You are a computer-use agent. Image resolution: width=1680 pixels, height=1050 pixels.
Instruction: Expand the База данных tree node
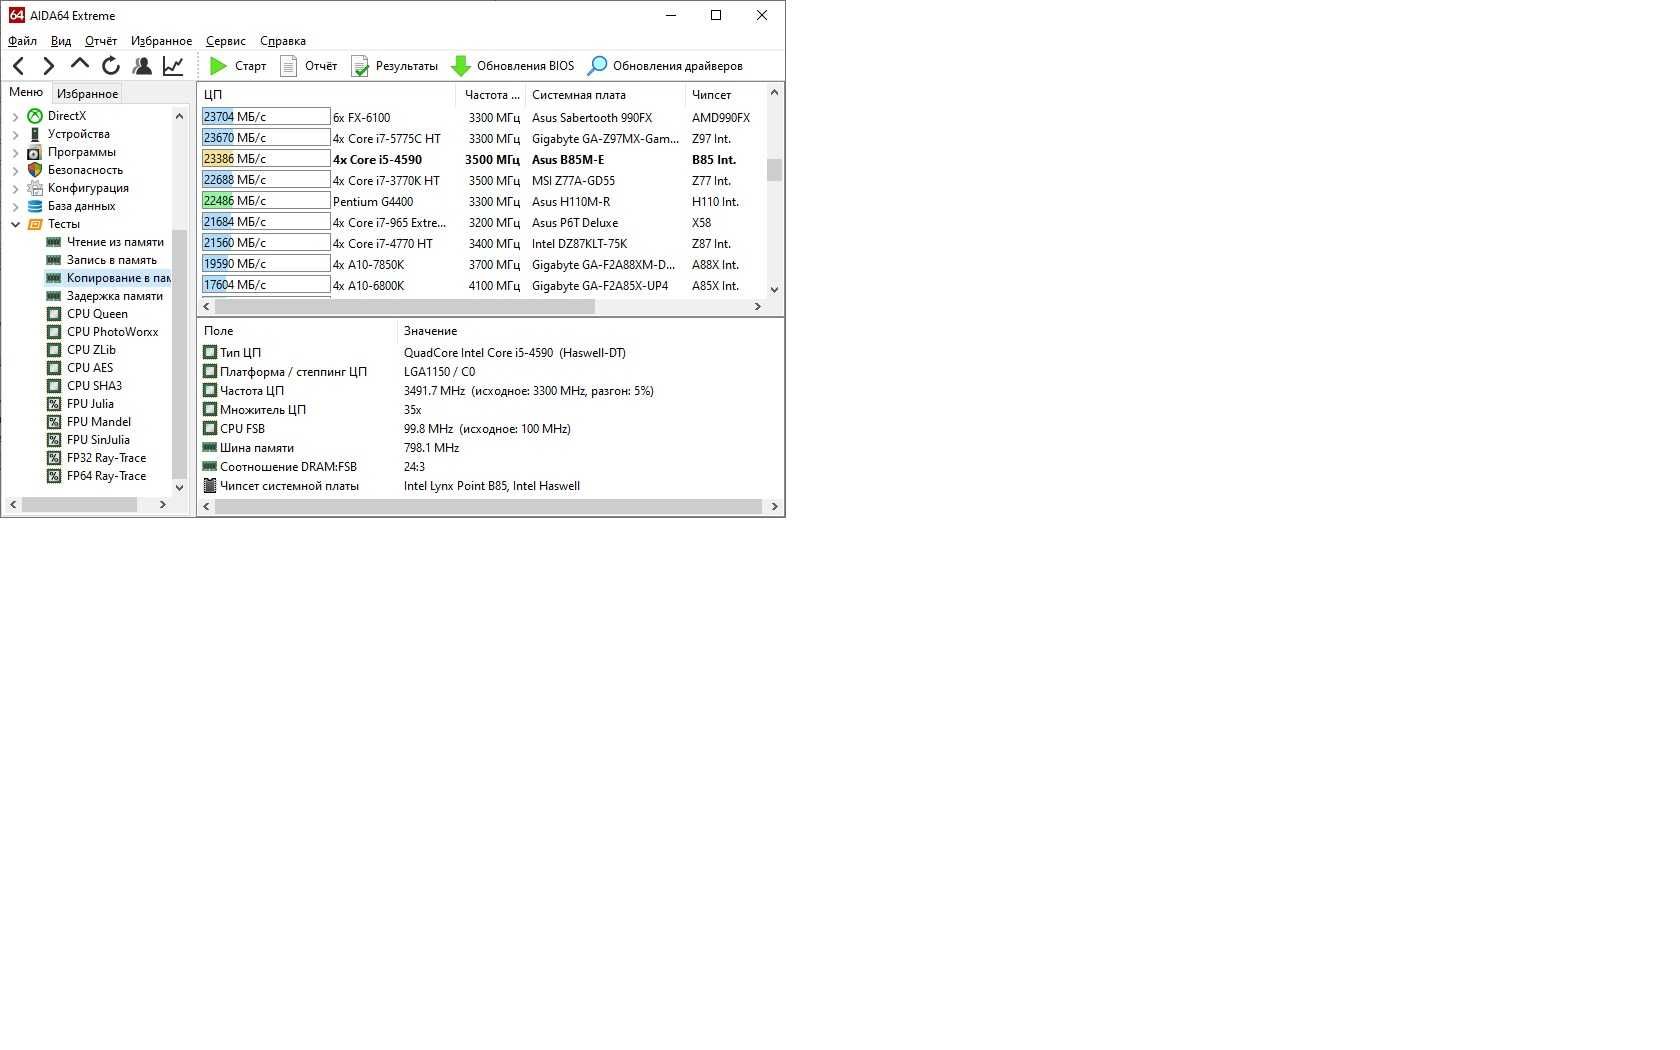point(15,207)
